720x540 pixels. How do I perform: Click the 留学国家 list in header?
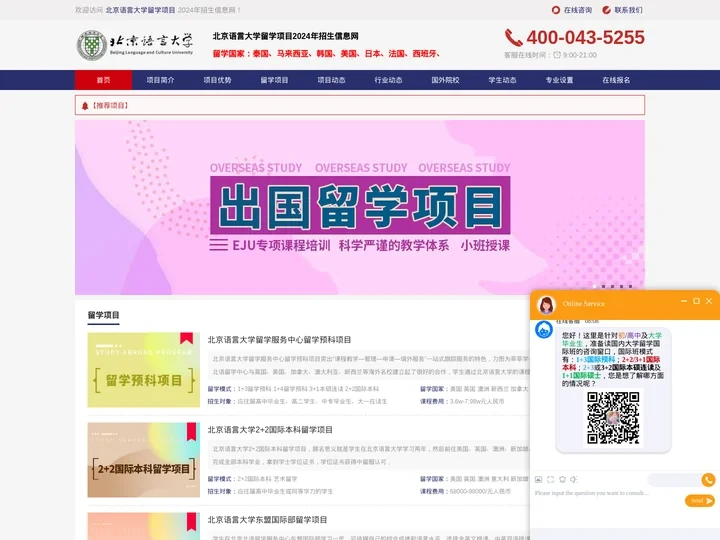point(326,54)
